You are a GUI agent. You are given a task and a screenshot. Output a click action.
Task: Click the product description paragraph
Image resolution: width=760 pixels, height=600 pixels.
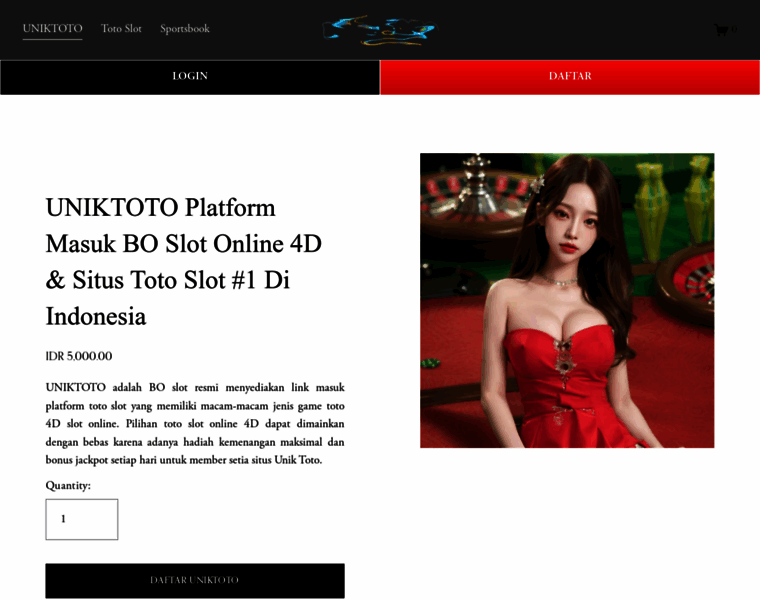click(195, 424)
